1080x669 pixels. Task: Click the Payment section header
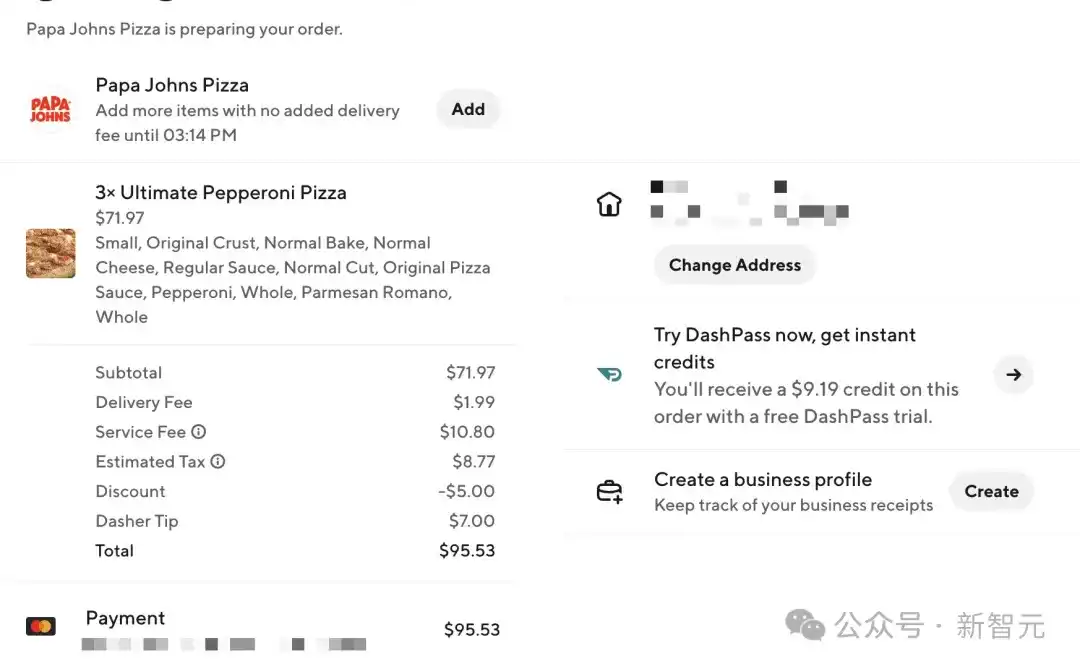[x=125, y=618]
